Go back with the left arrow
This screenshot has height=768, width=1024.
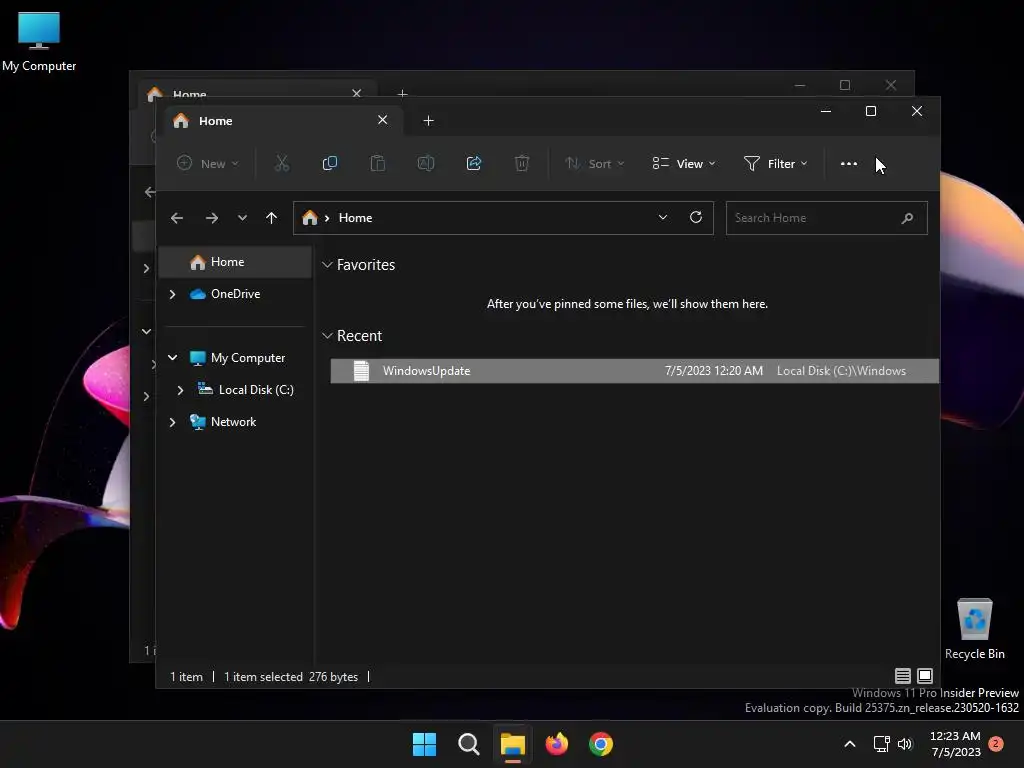[x=177, y=218]
